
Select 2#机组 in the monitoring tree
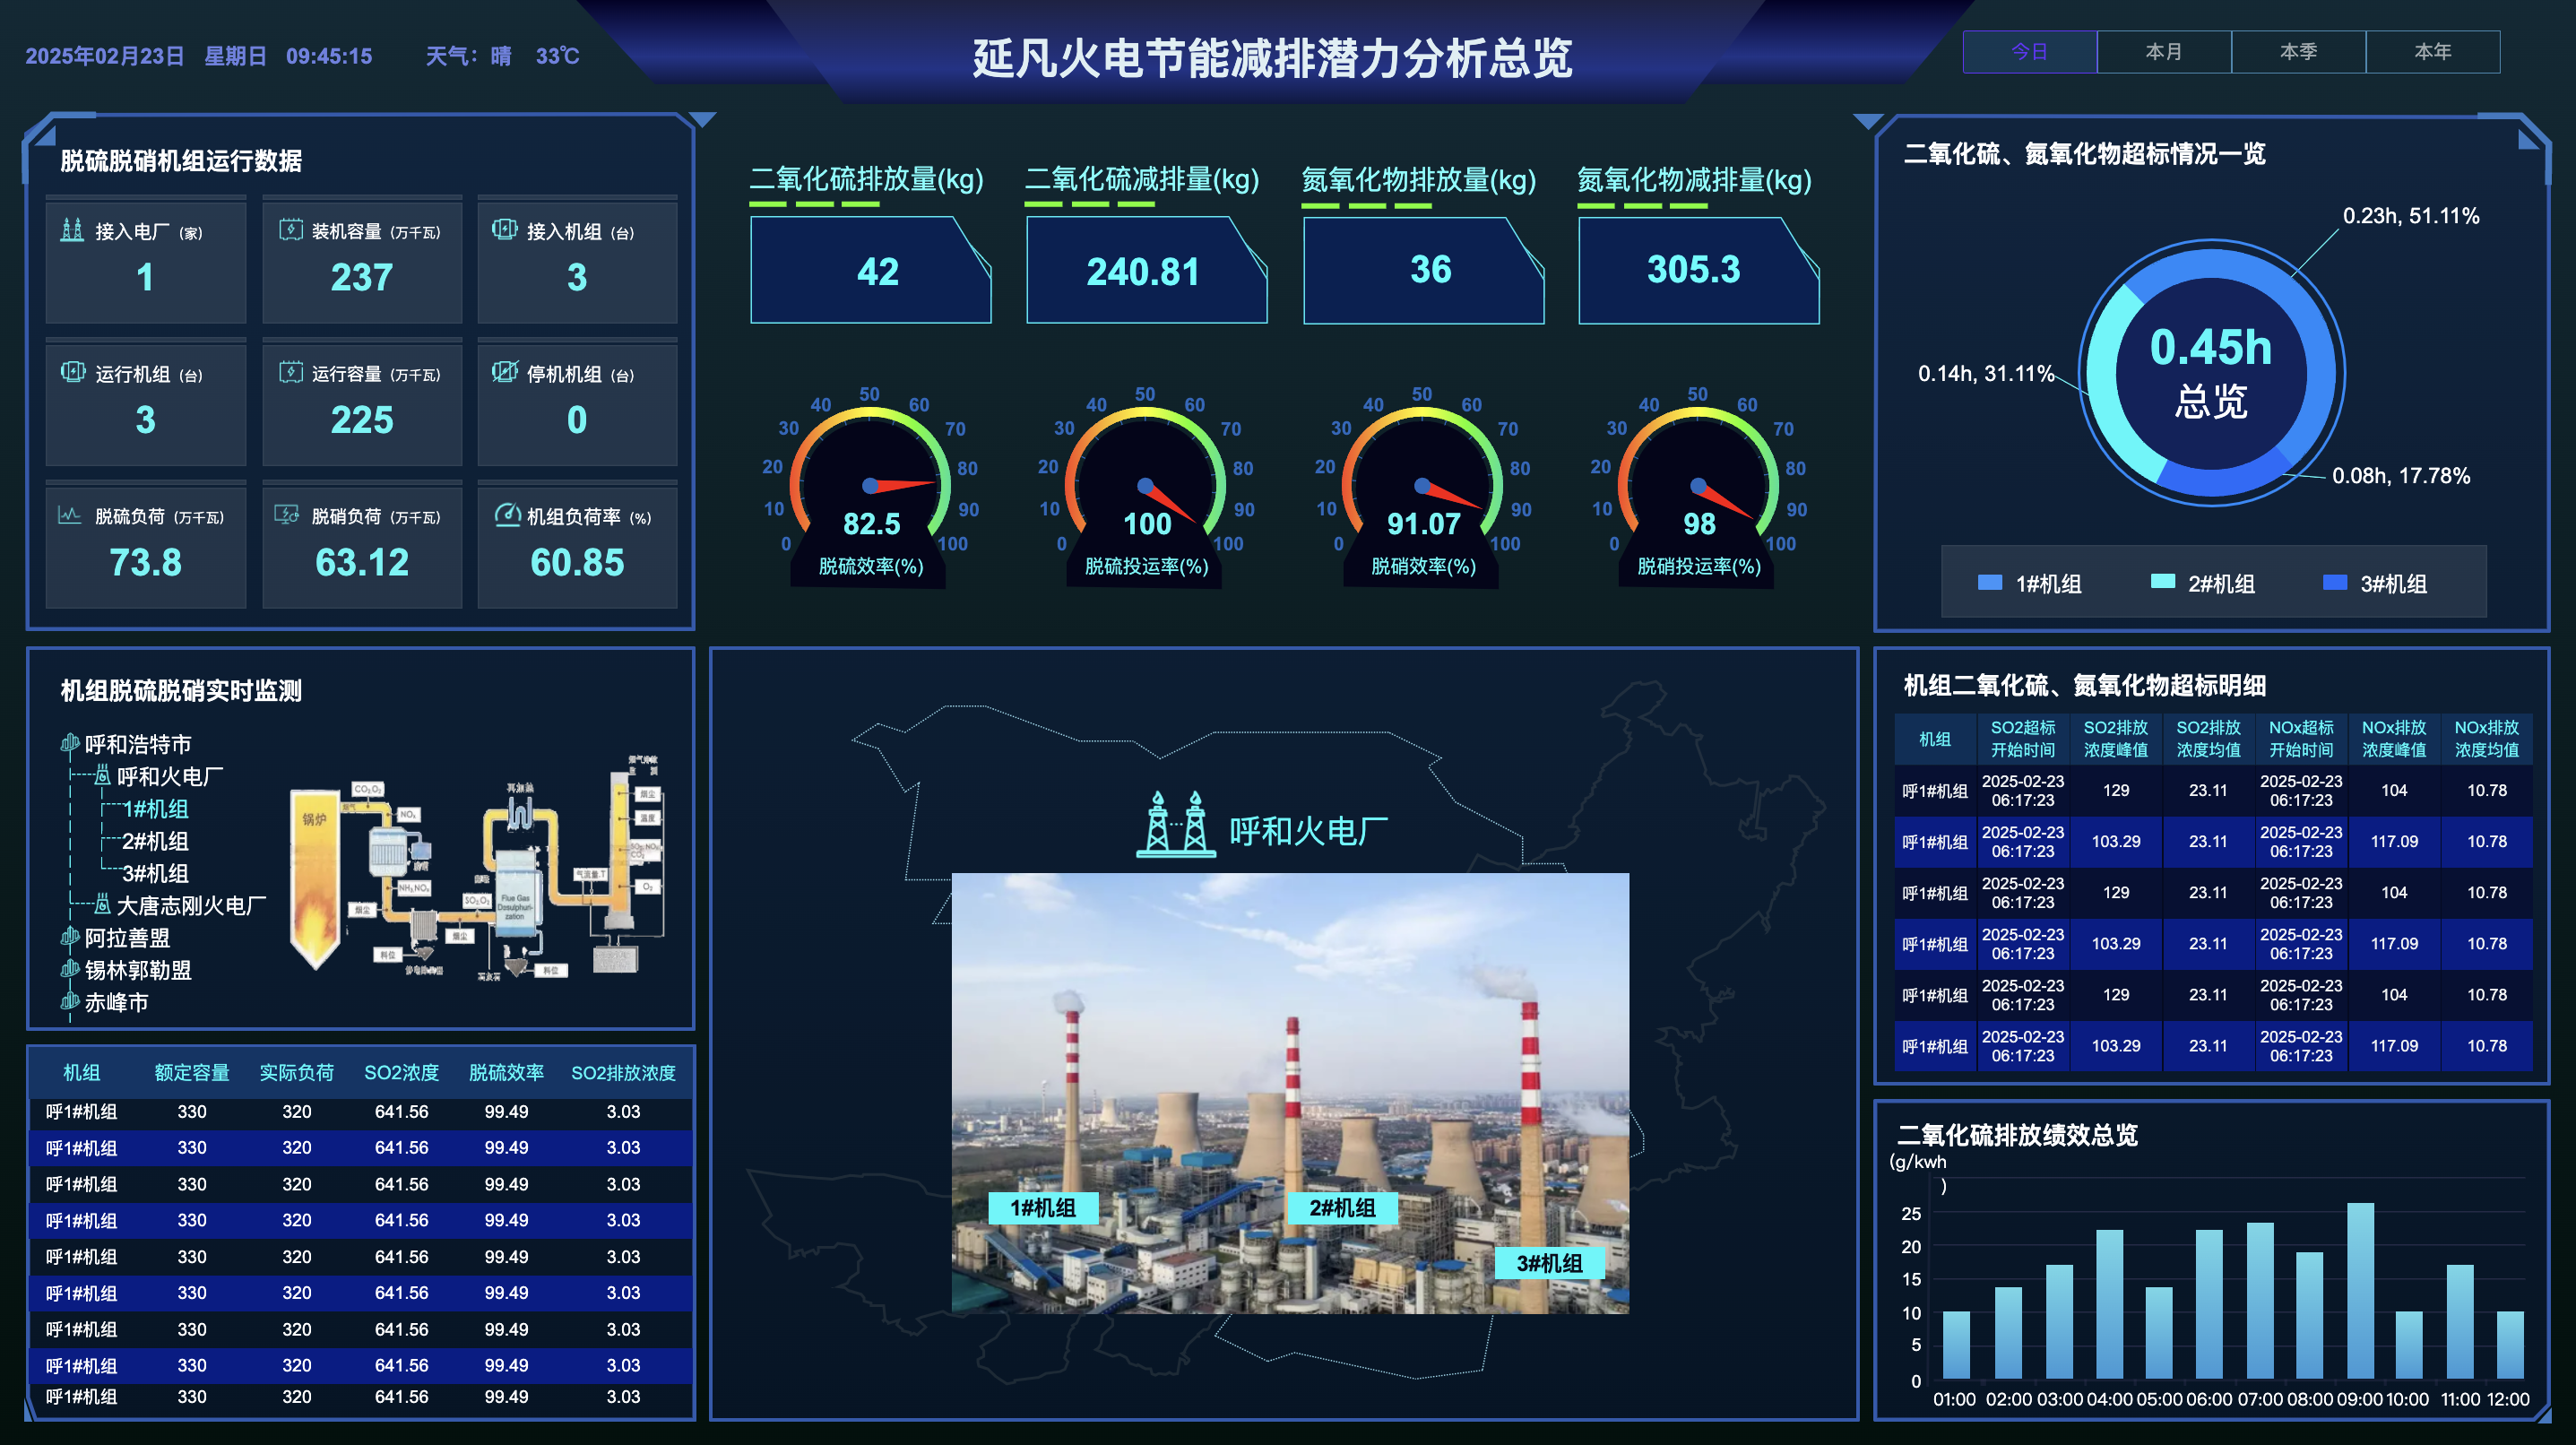coord(155,841)
